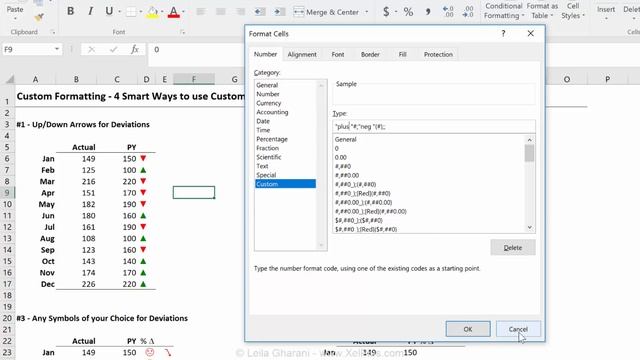
Task: Open Paste dropdown arrow
Action: click(x=15, y=19)
